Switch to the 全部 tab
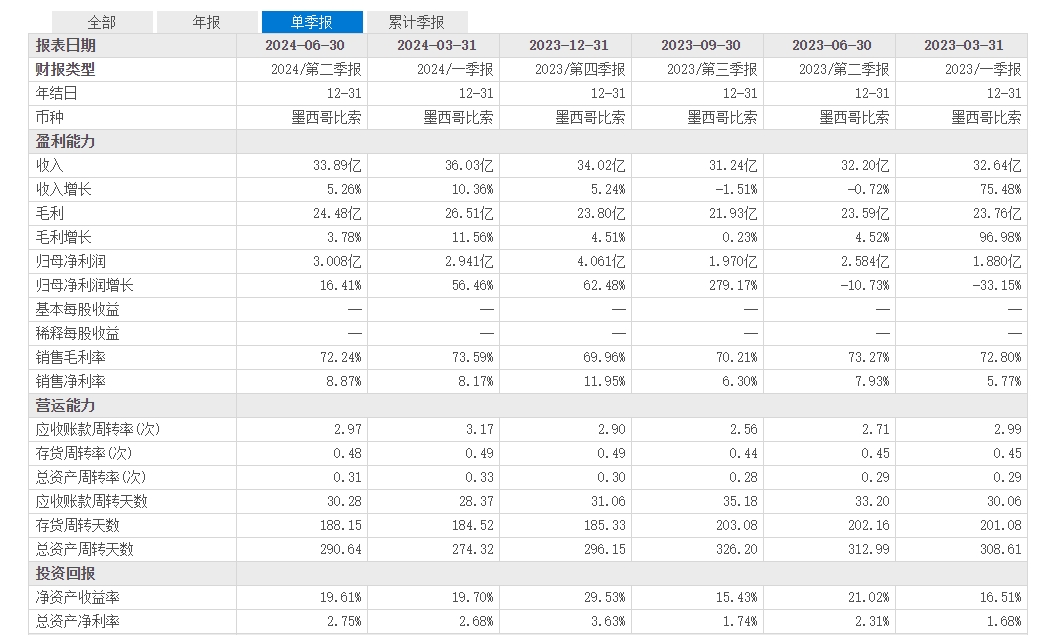 (x=102, y=22)
